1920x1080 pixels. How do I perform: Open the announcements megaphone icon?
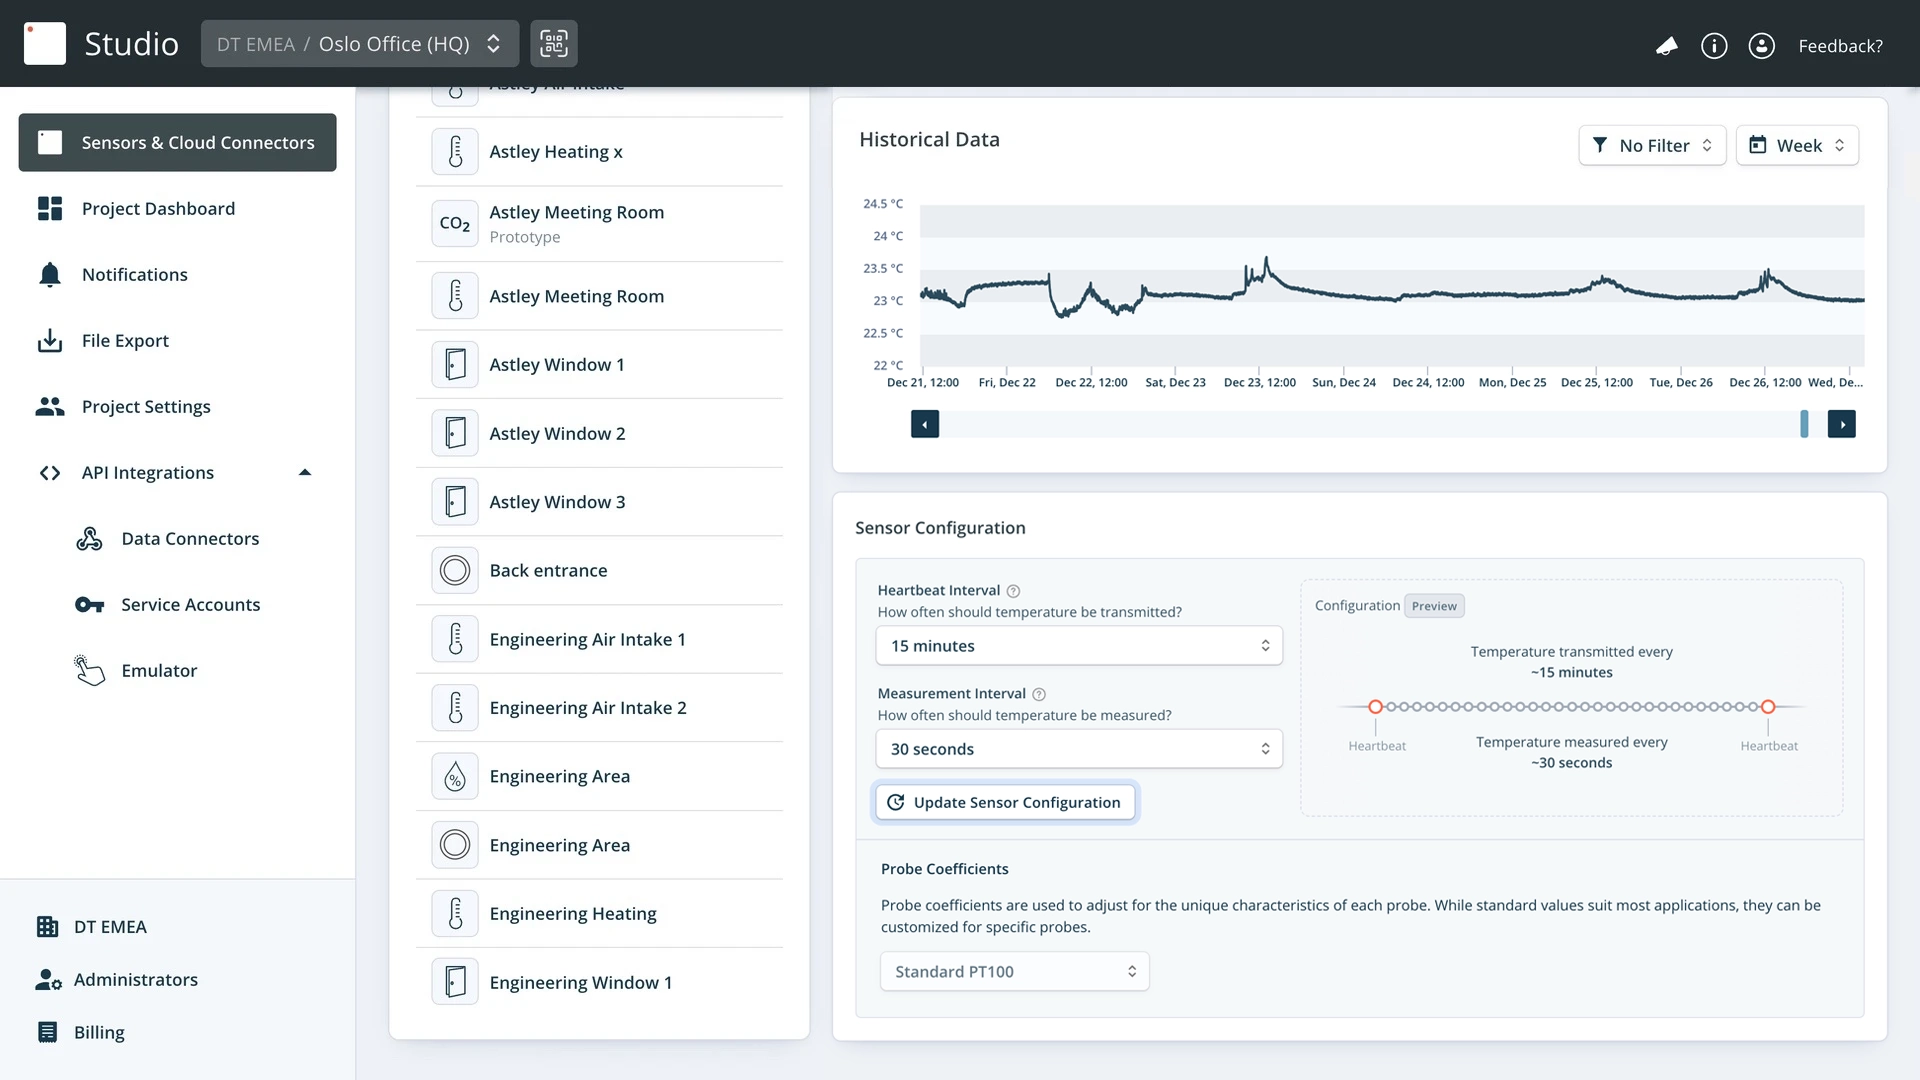click(x=1666, y=46)
